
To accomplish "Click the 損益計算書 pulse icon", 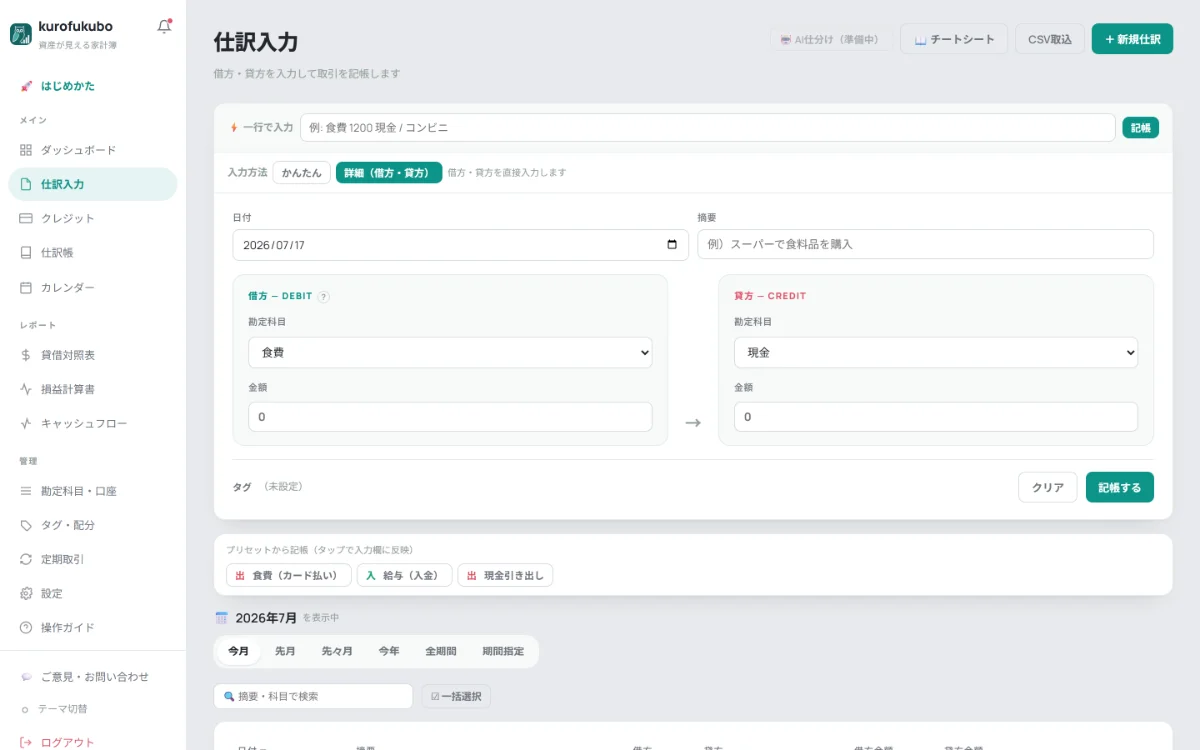I will (x=26, y=389).
